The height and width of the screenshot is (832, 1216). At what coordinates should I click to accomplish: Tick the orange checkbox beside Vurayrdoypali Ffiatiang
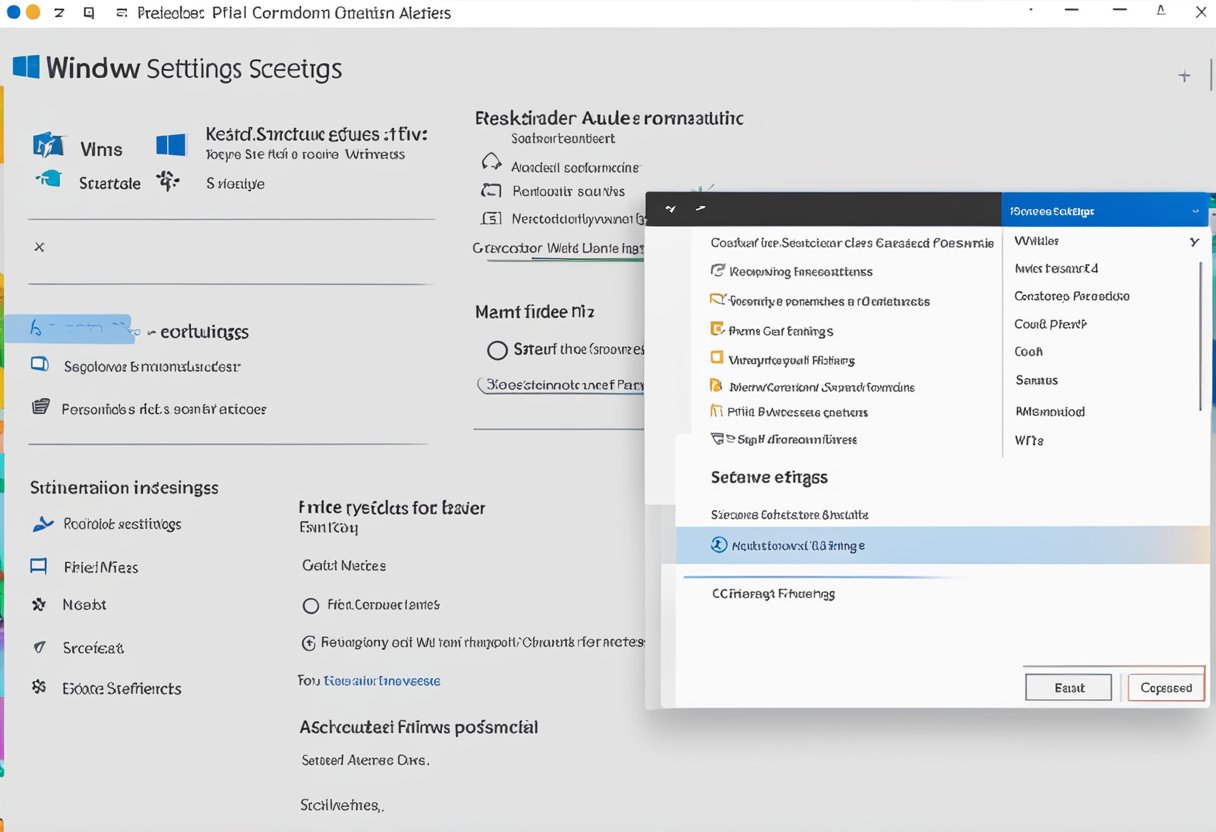pos(716,358)
